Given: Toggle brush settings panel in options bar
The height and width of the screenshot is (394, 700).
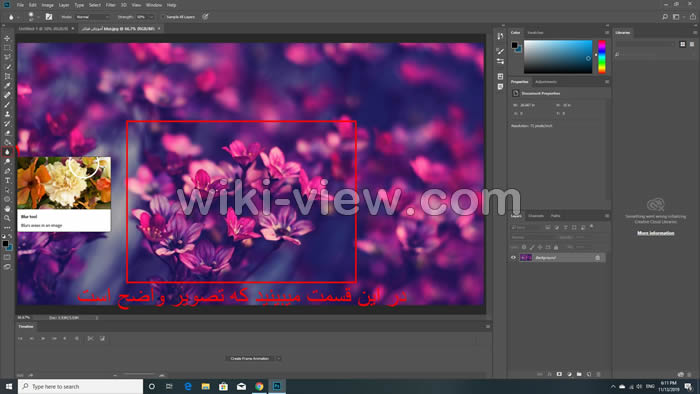Looking at the screenshot, I should 49,17.
